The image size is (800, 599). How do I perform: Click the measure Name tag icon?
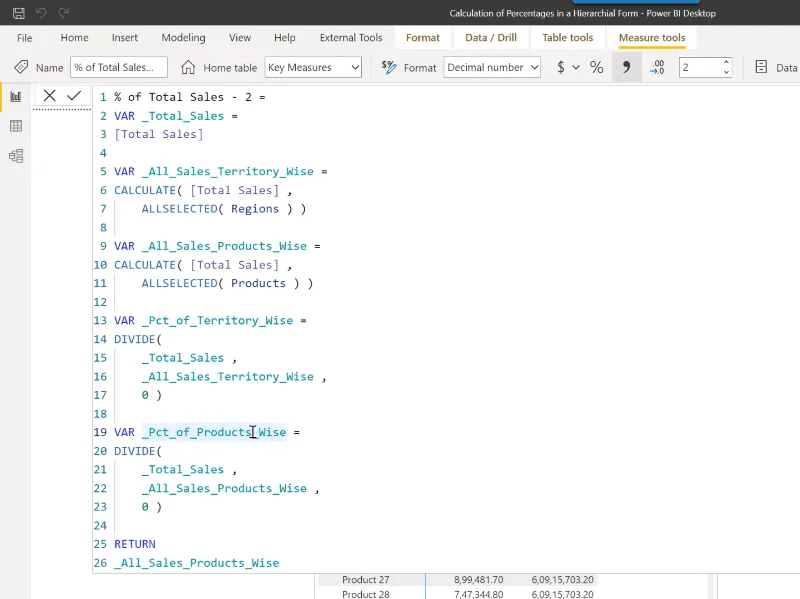click(21, 67)
